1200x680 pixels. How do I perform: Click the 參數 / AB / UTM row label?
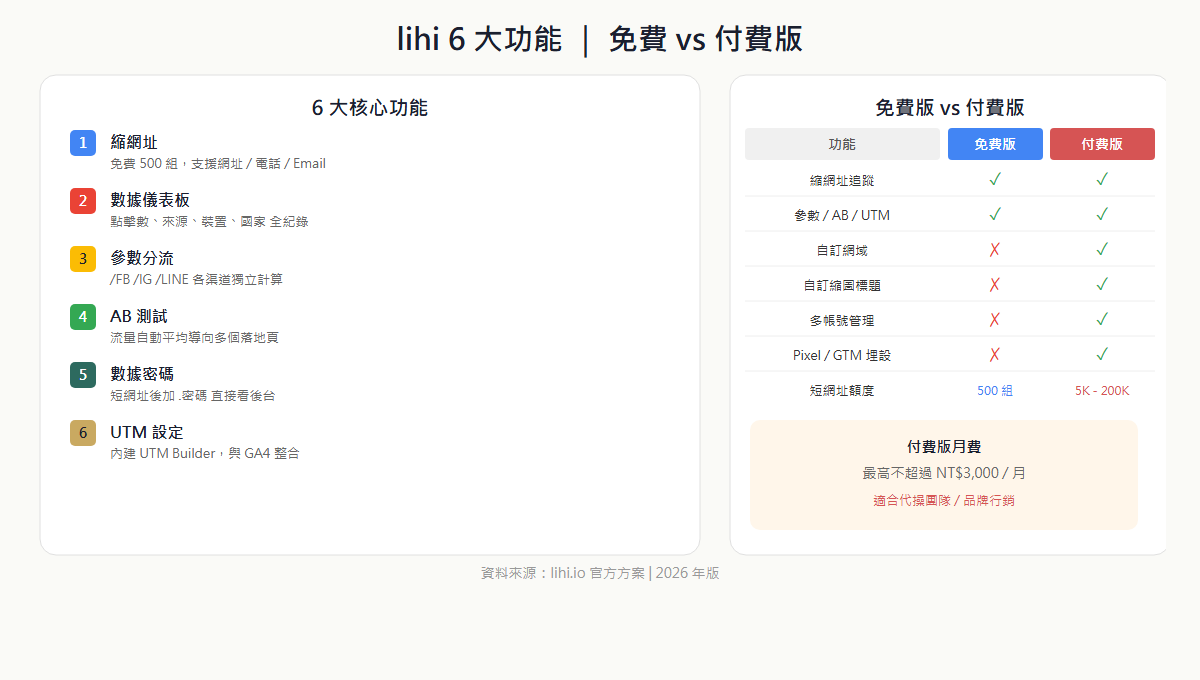click(842, 216)
